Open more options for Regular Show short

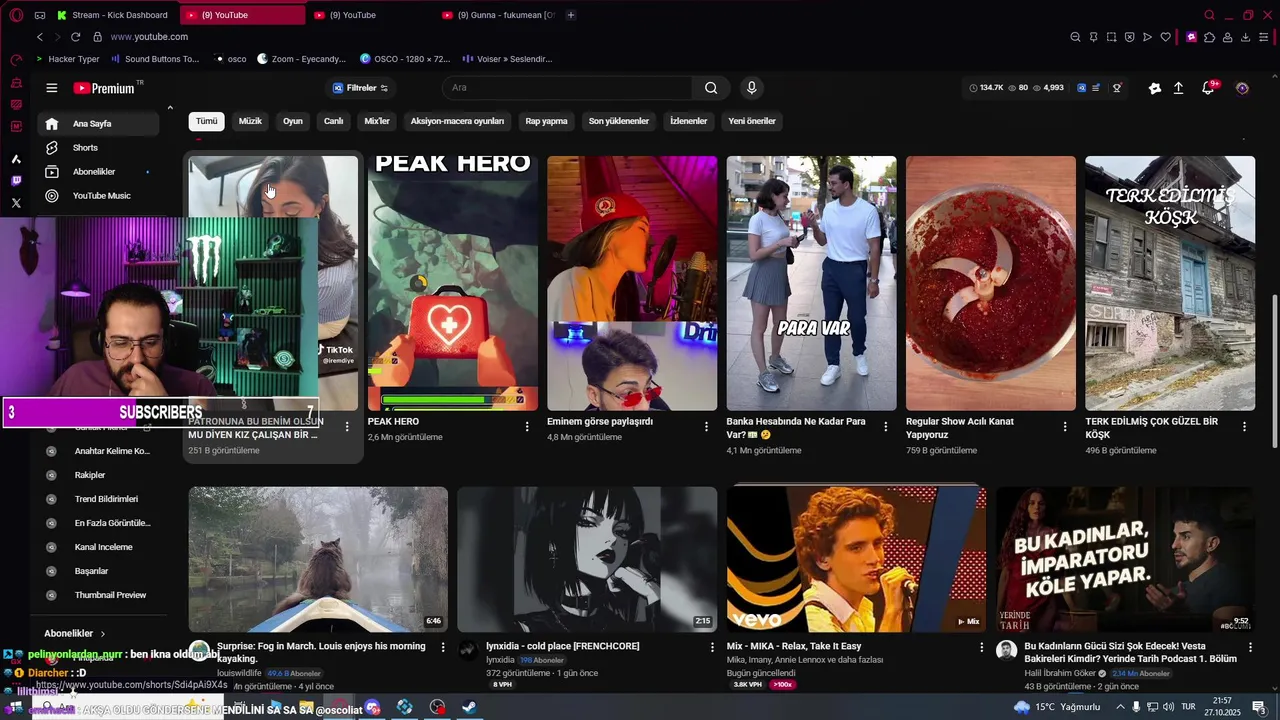coord(1065,427)
